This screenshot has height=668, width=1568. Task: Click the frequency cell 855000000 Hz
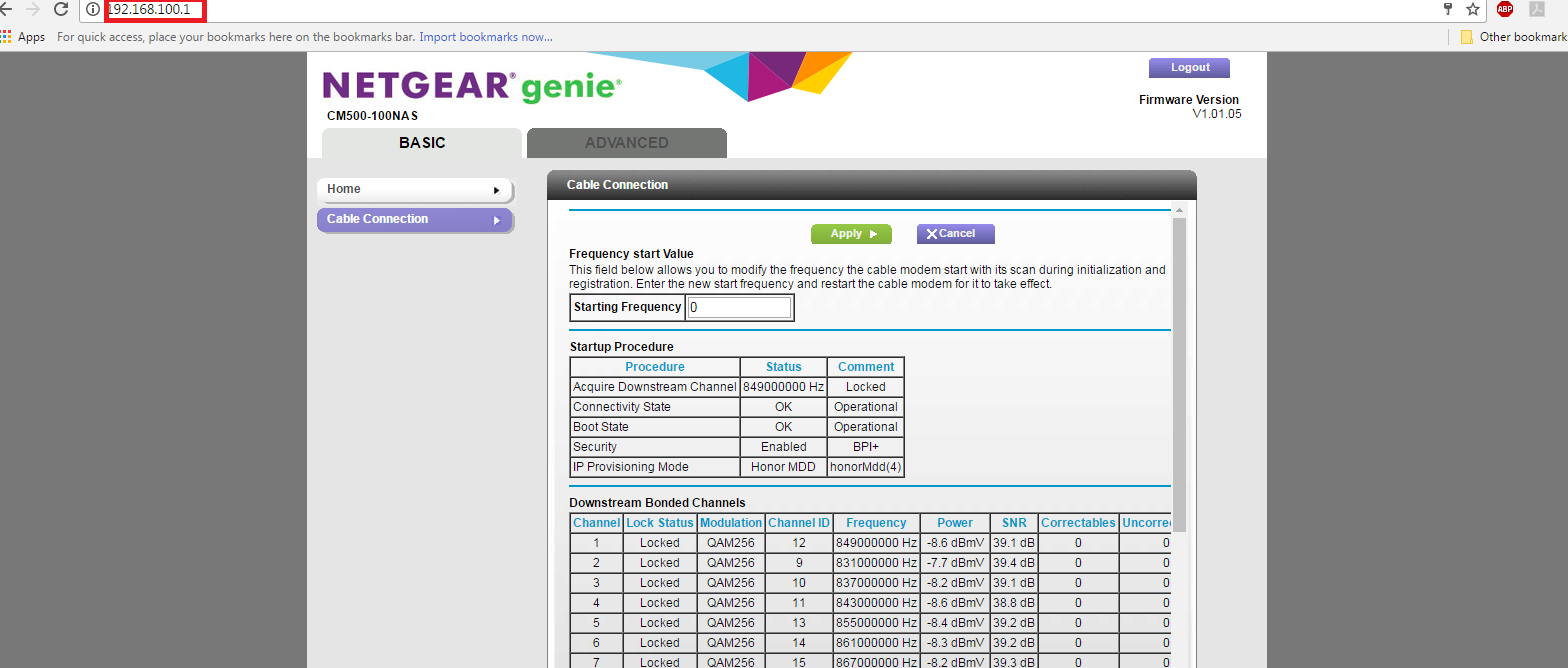(876, 623)
